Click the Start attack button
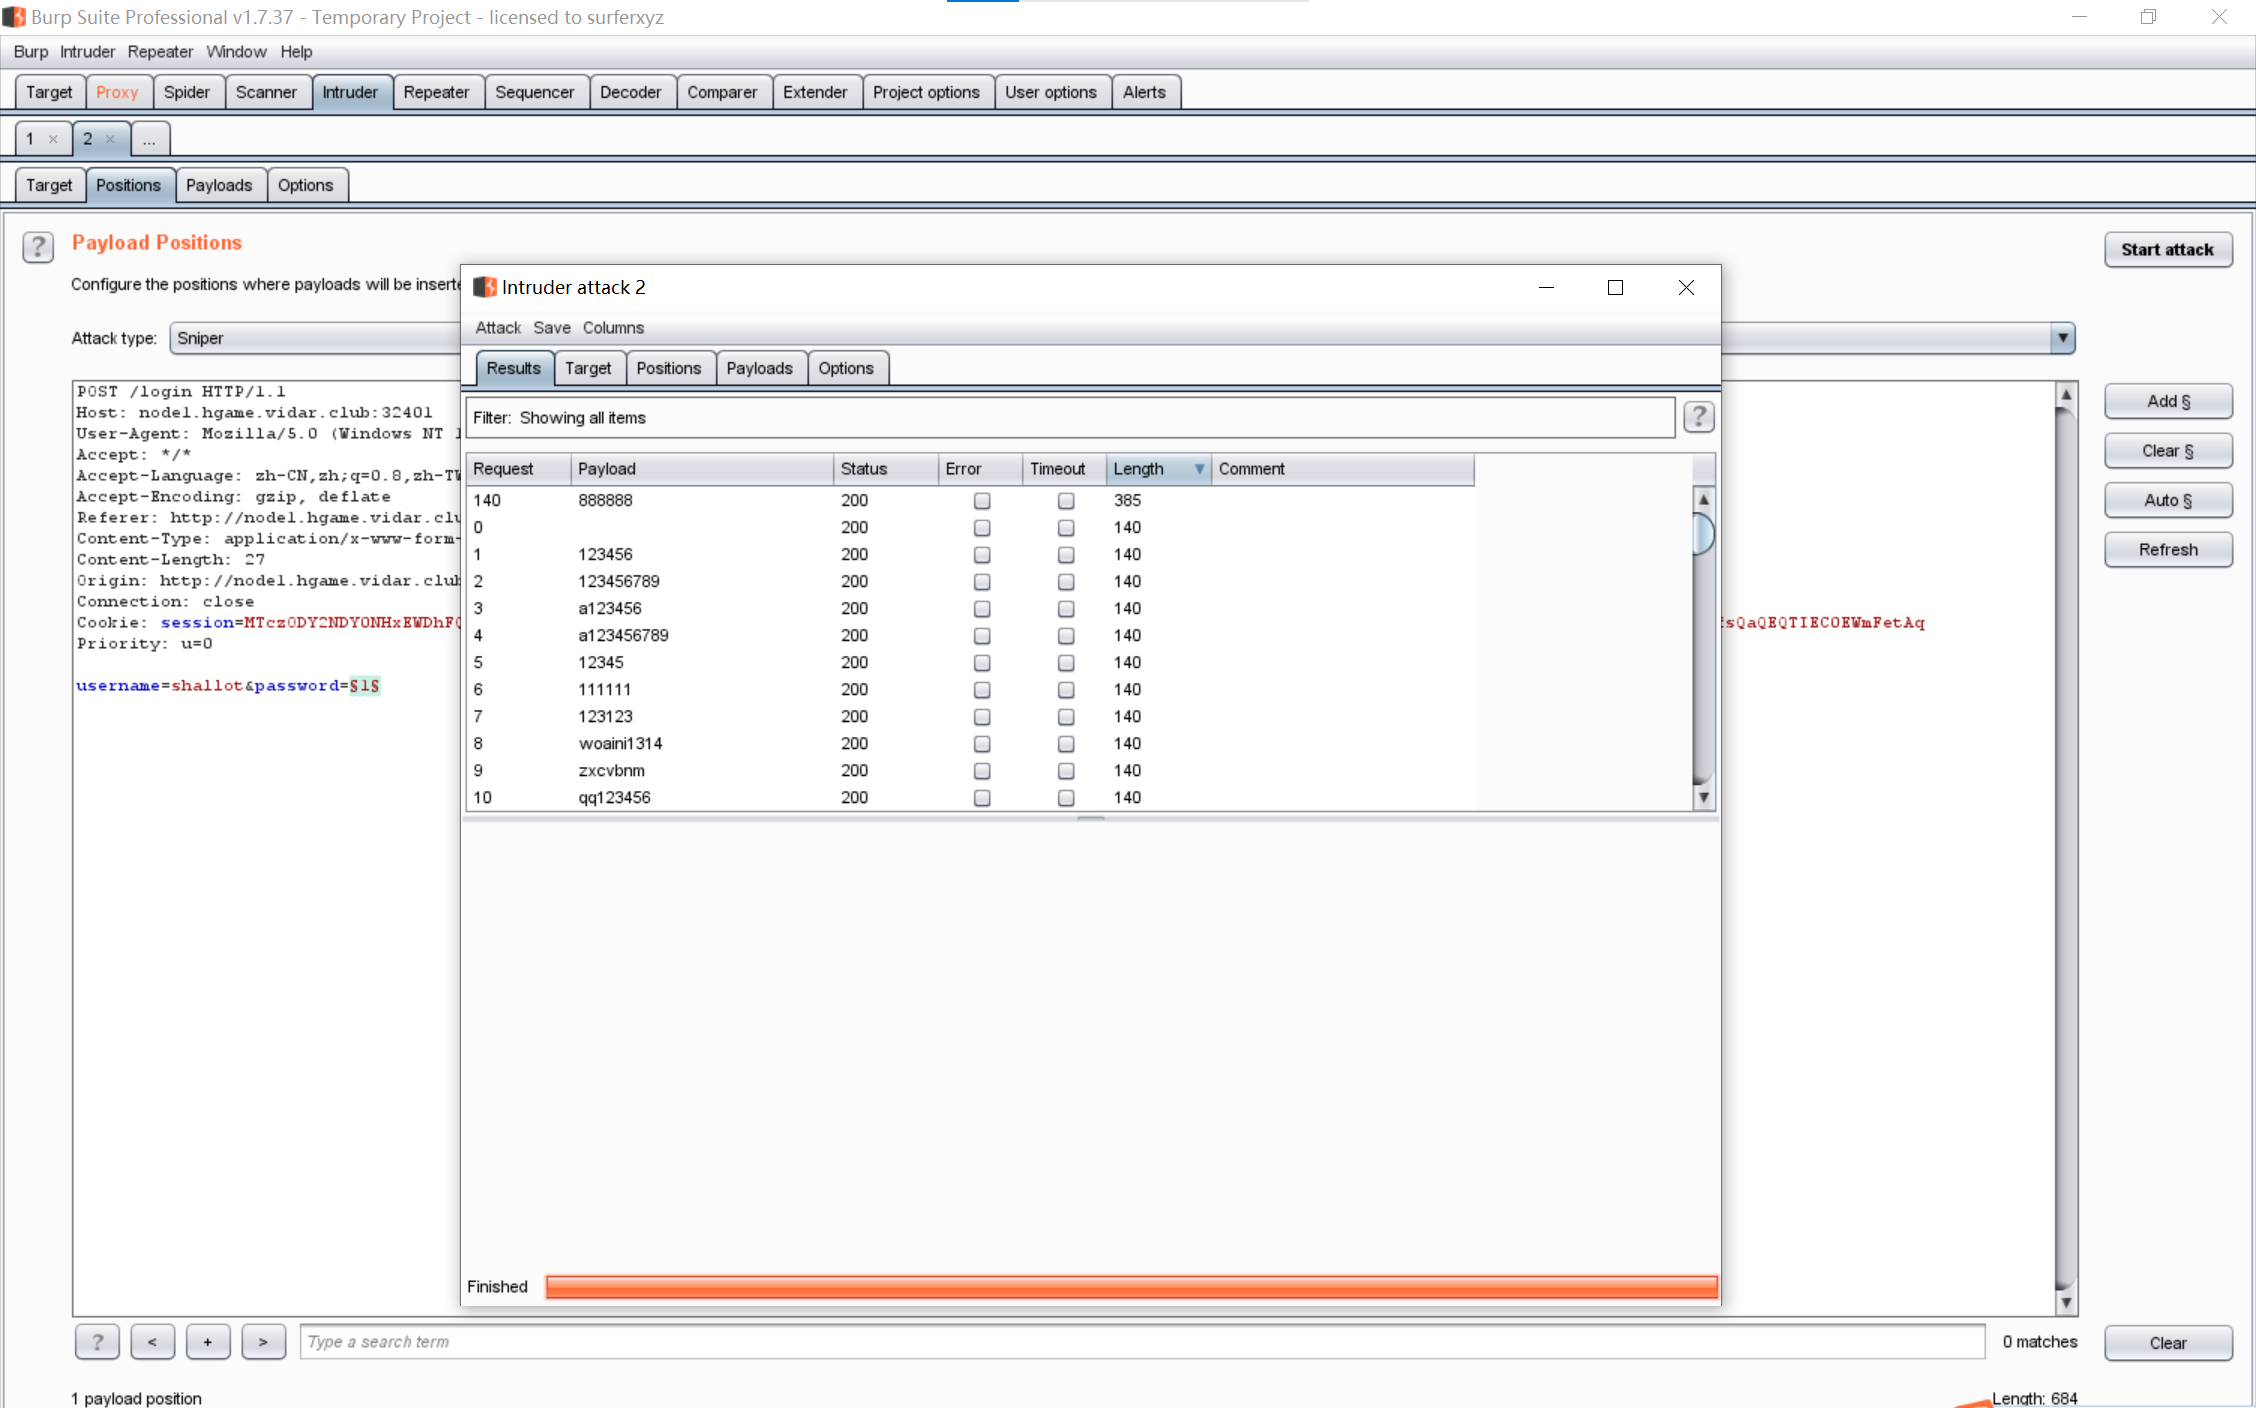The image size is (2256, 1408). (x=2168, y=250)
